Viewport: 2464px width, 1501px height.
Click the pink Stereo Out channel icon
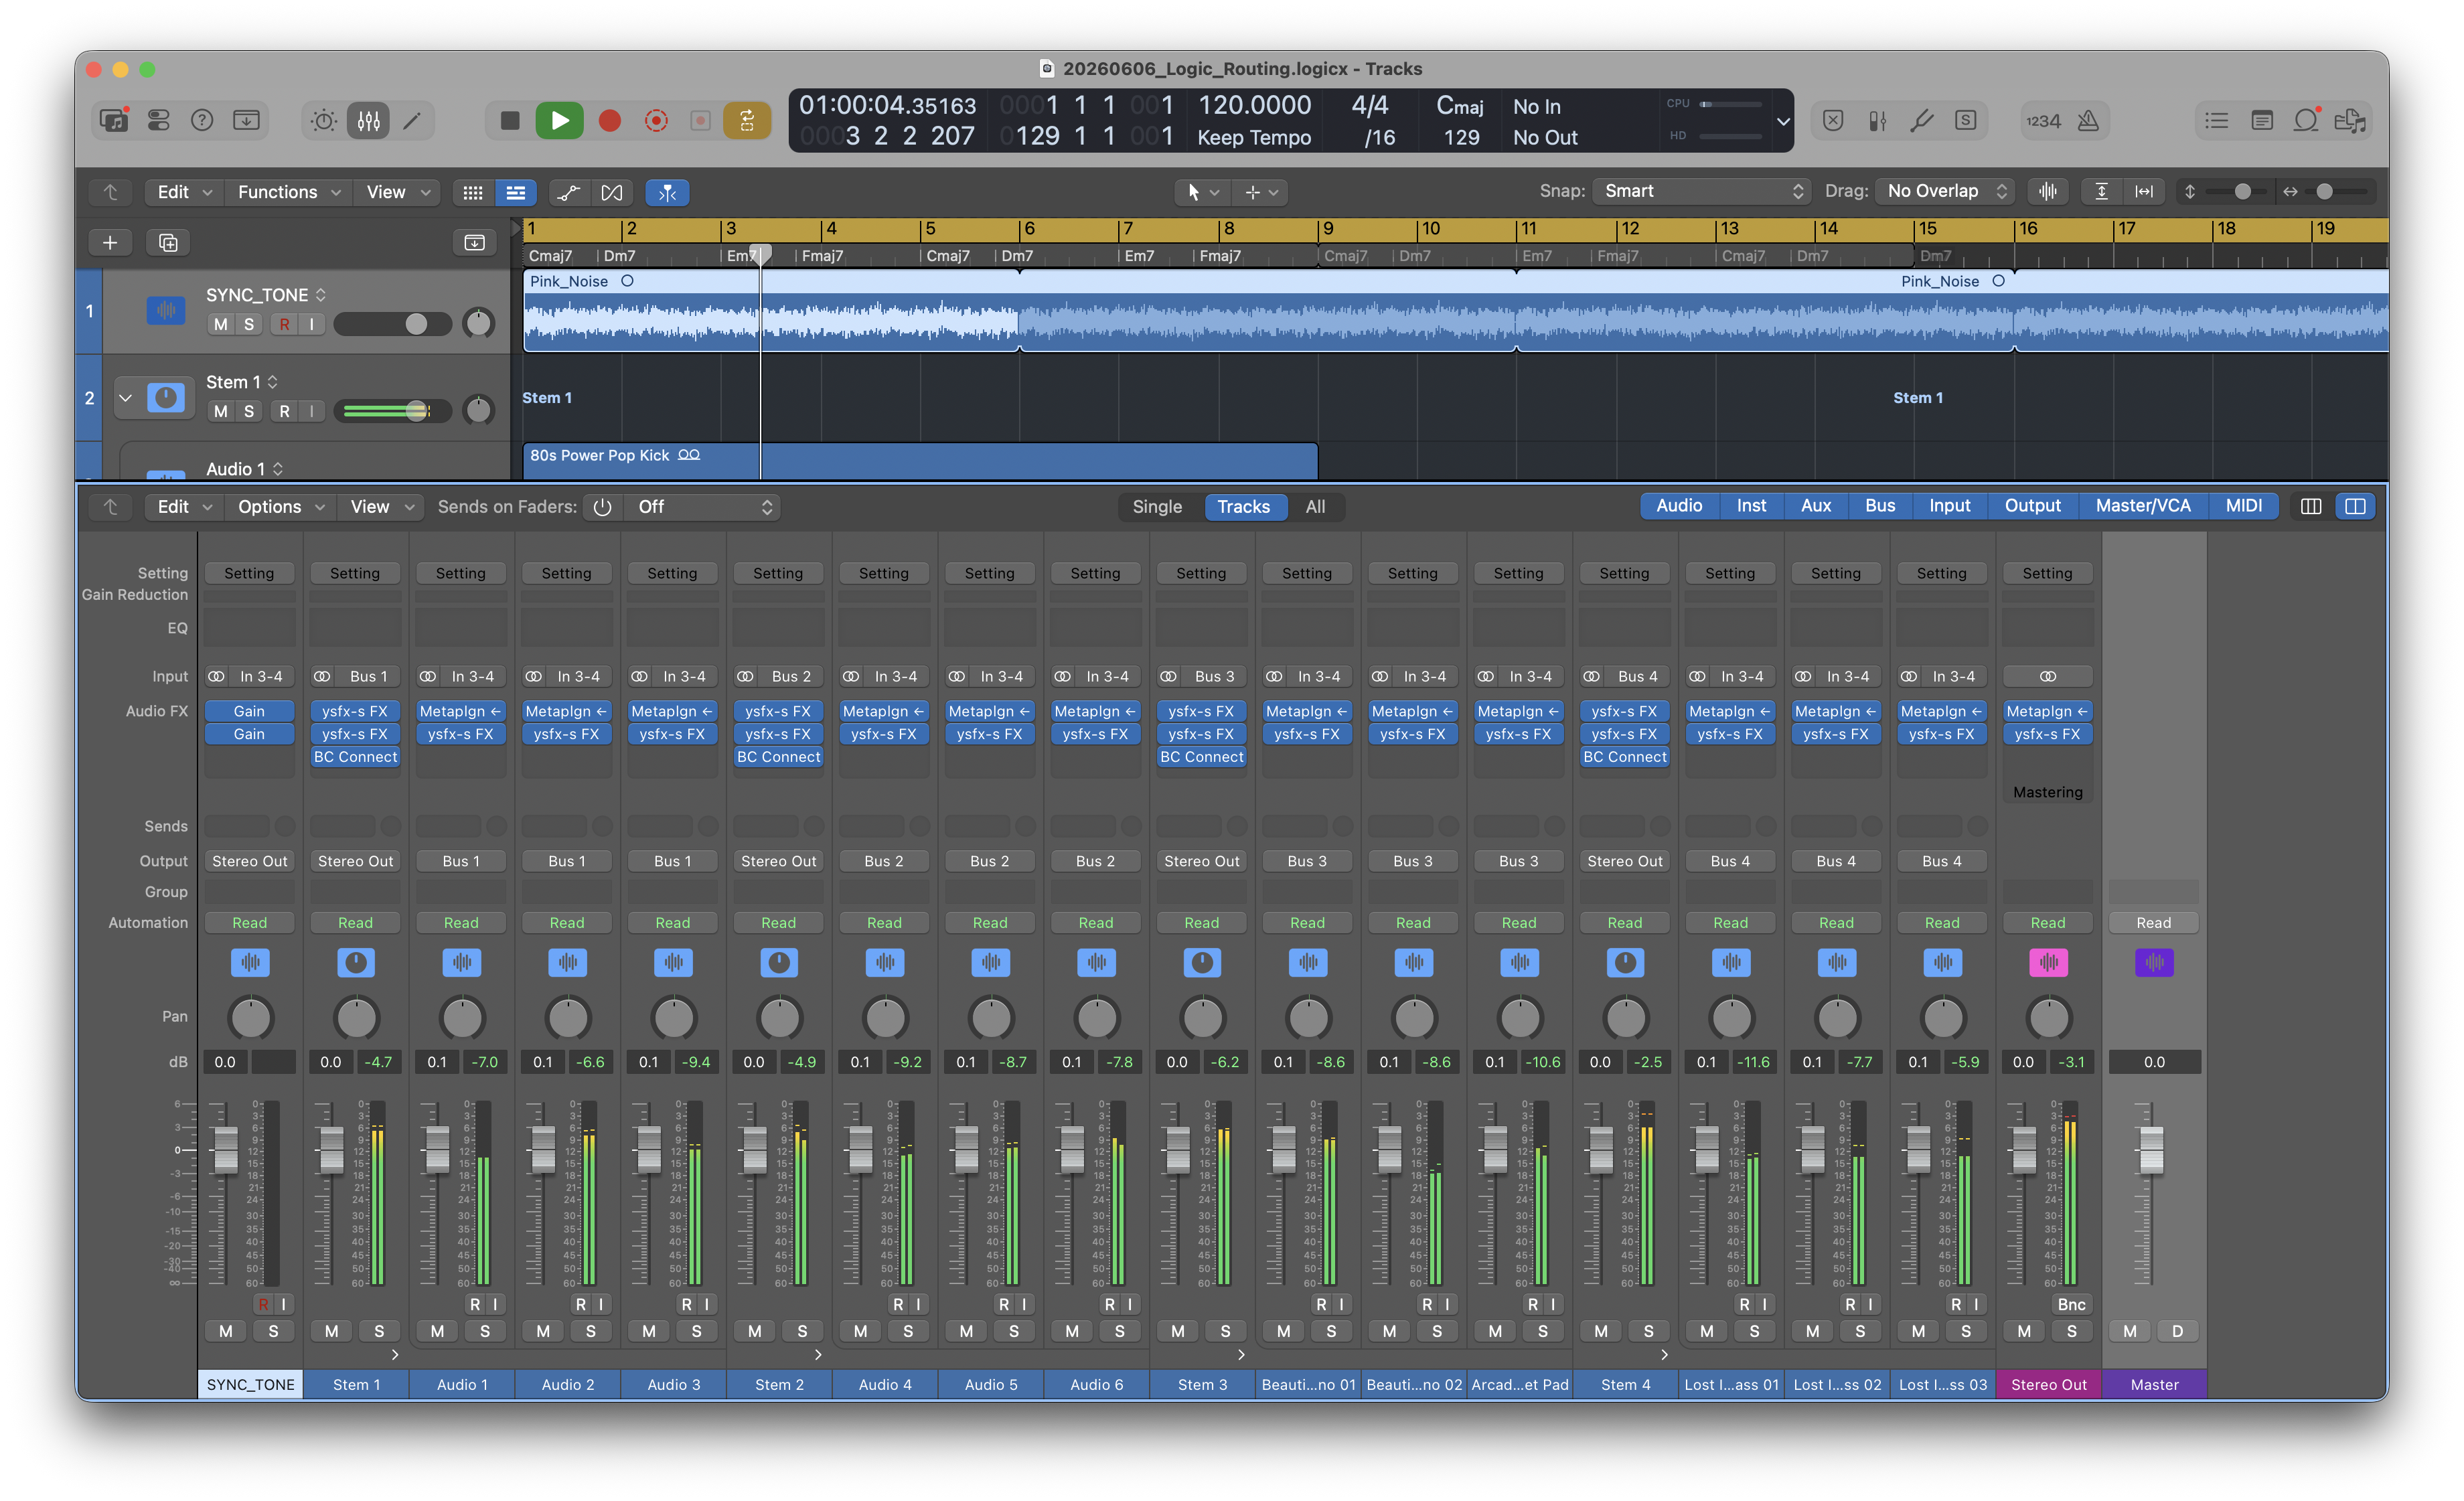(x=2048, y=962)
